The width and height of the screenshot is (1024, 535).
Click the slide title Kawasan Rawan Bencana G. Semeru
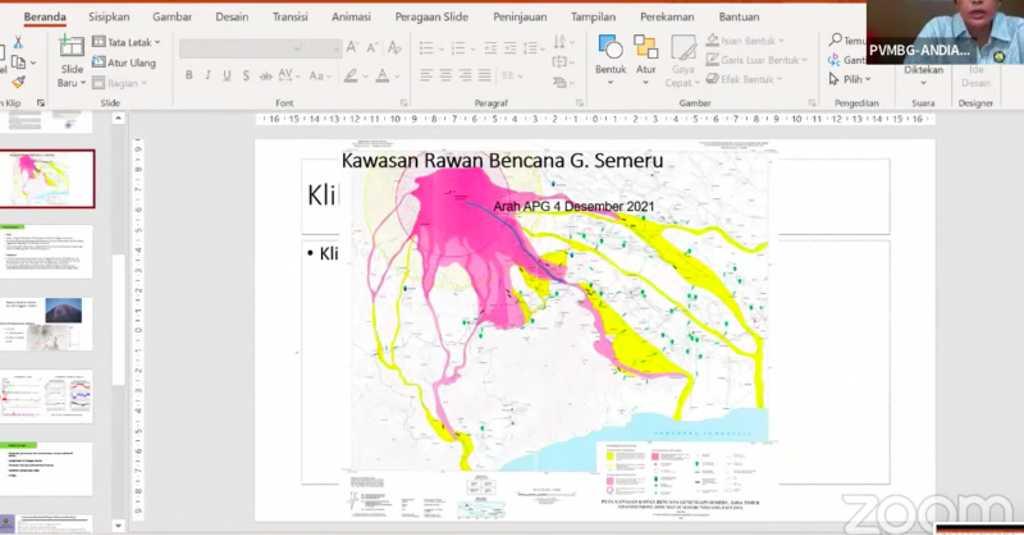coord(502,161)
